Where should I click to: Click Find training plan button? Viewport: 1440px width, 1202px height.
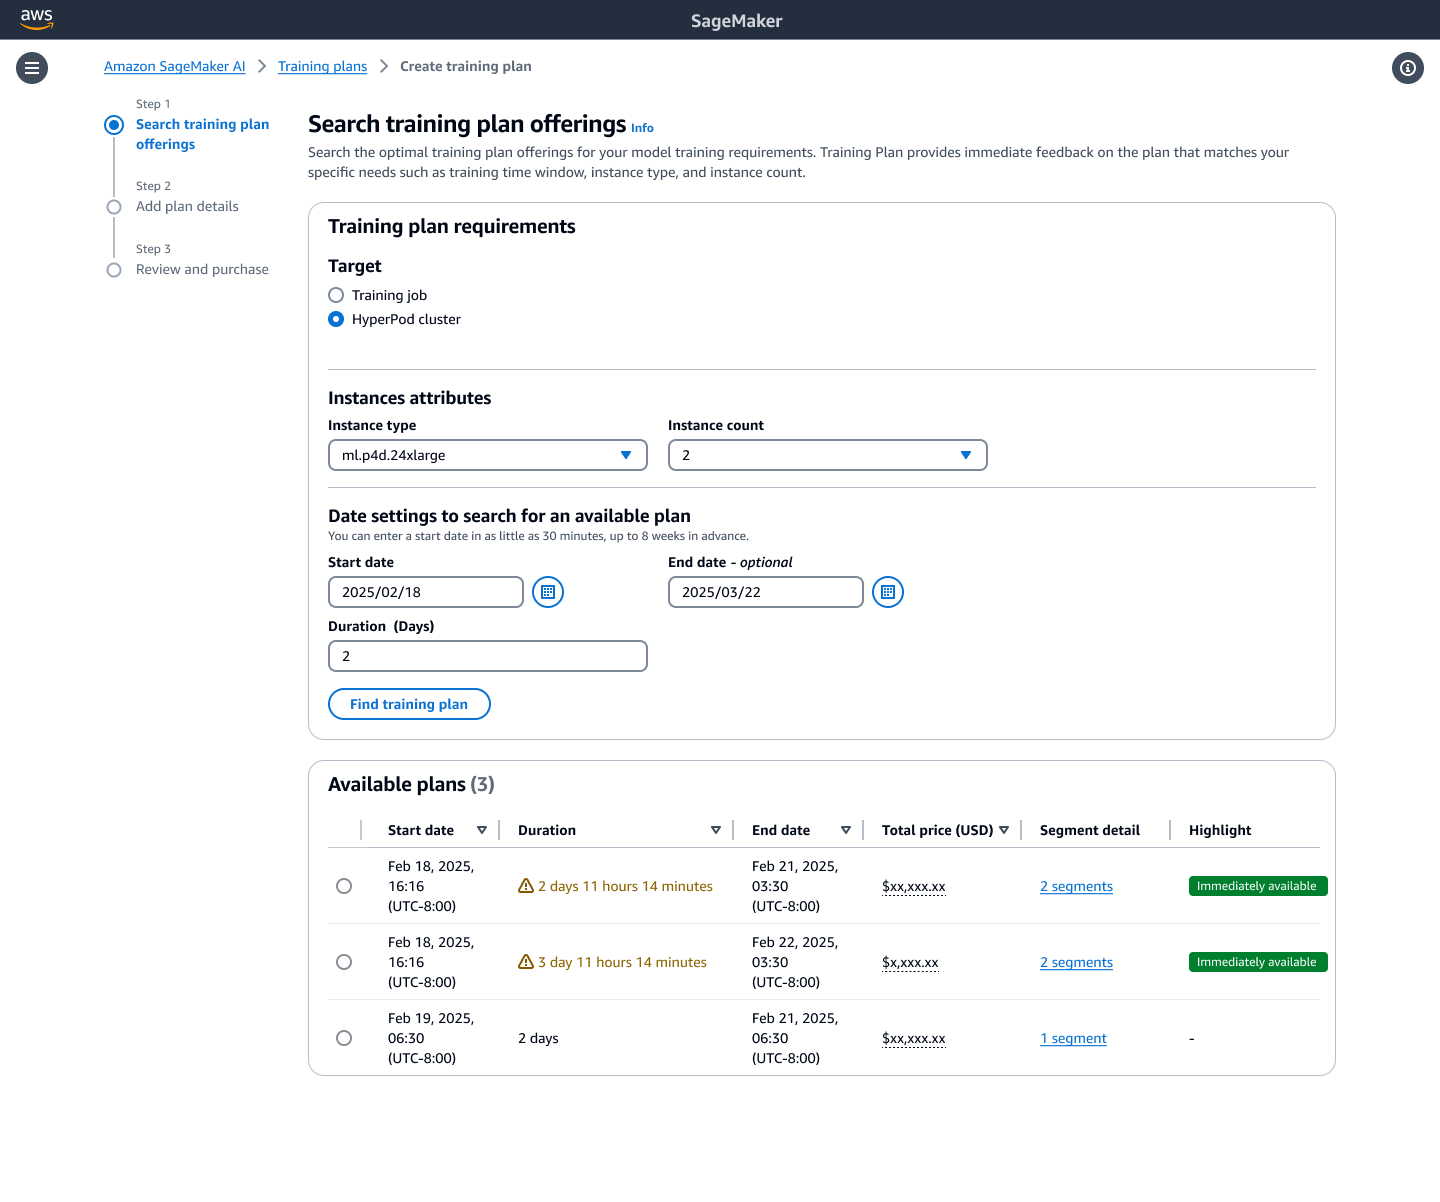pyautogui.click(x=409, y=704)
